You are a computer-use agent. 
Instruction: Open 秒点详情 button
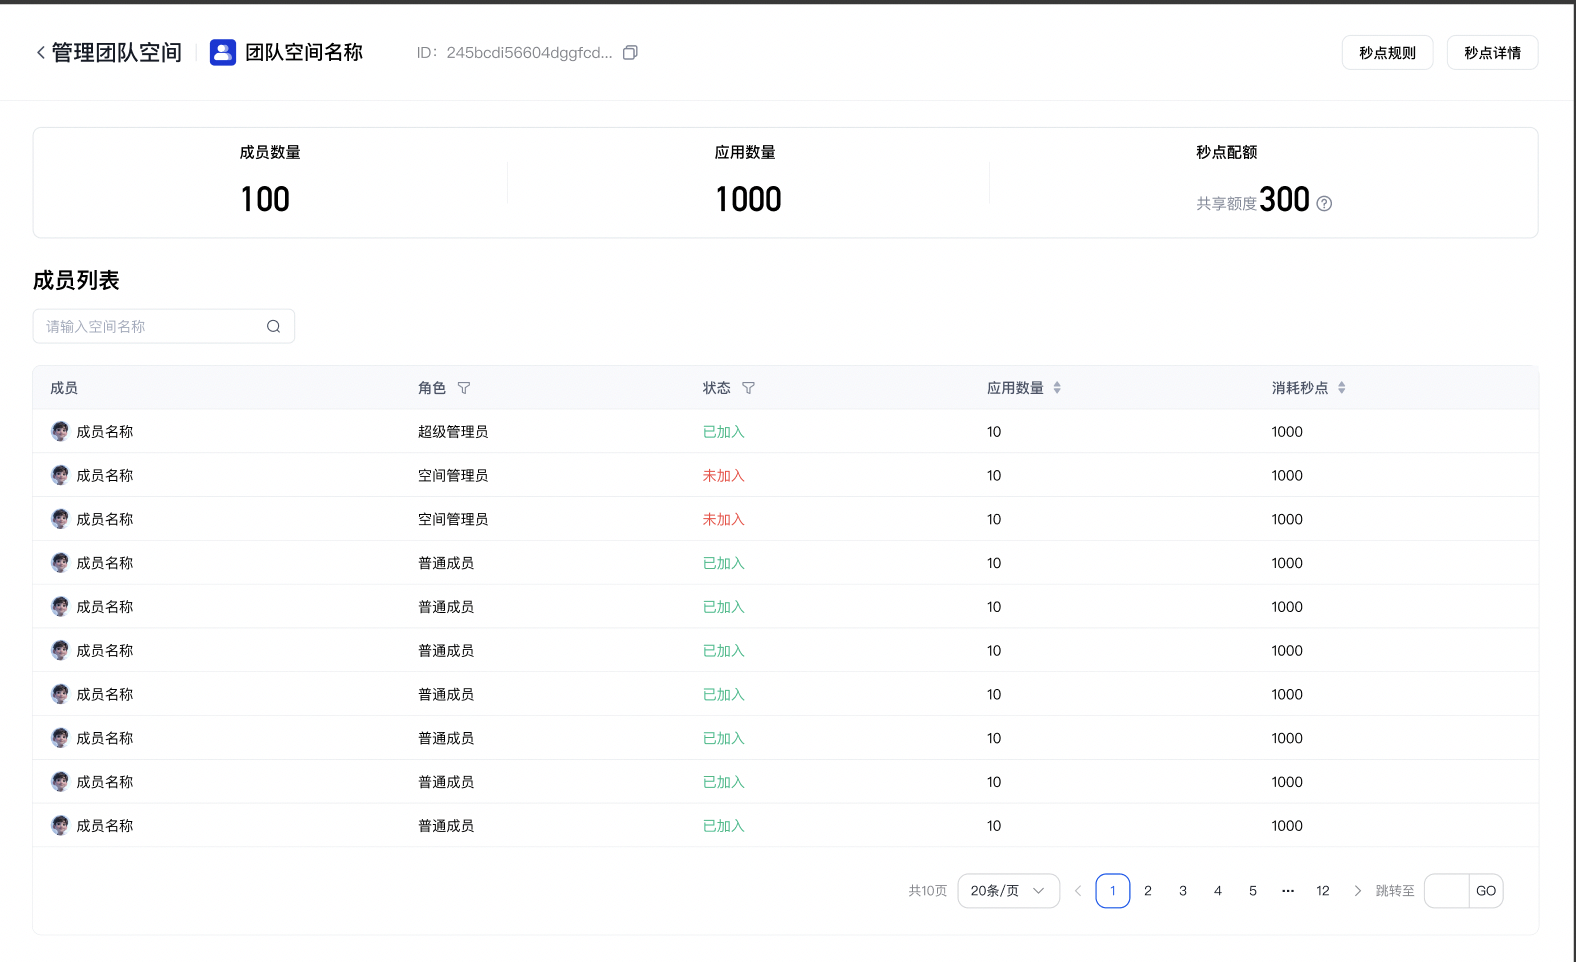pos(1492,53)
